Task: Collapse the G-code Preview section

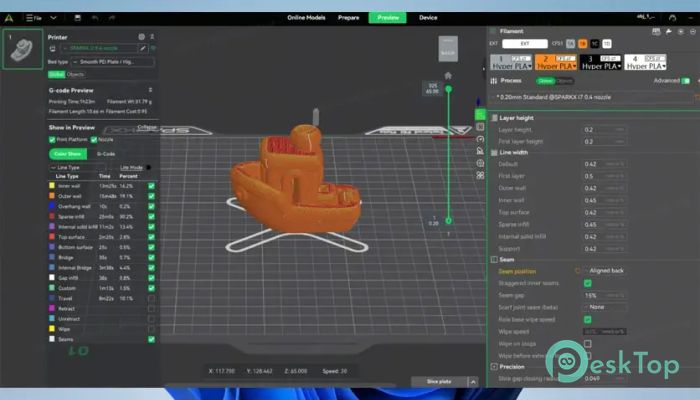Action: (x=150, y=90)
